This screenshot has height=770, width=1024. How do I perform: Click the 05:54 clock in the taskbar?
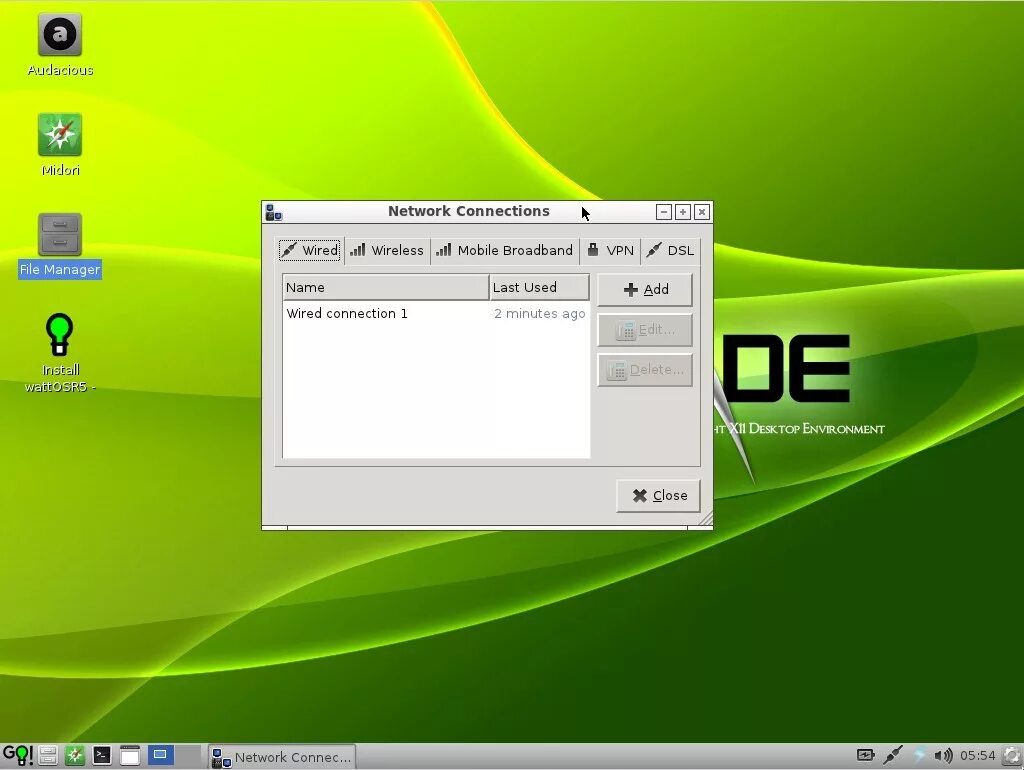(978, 756)
